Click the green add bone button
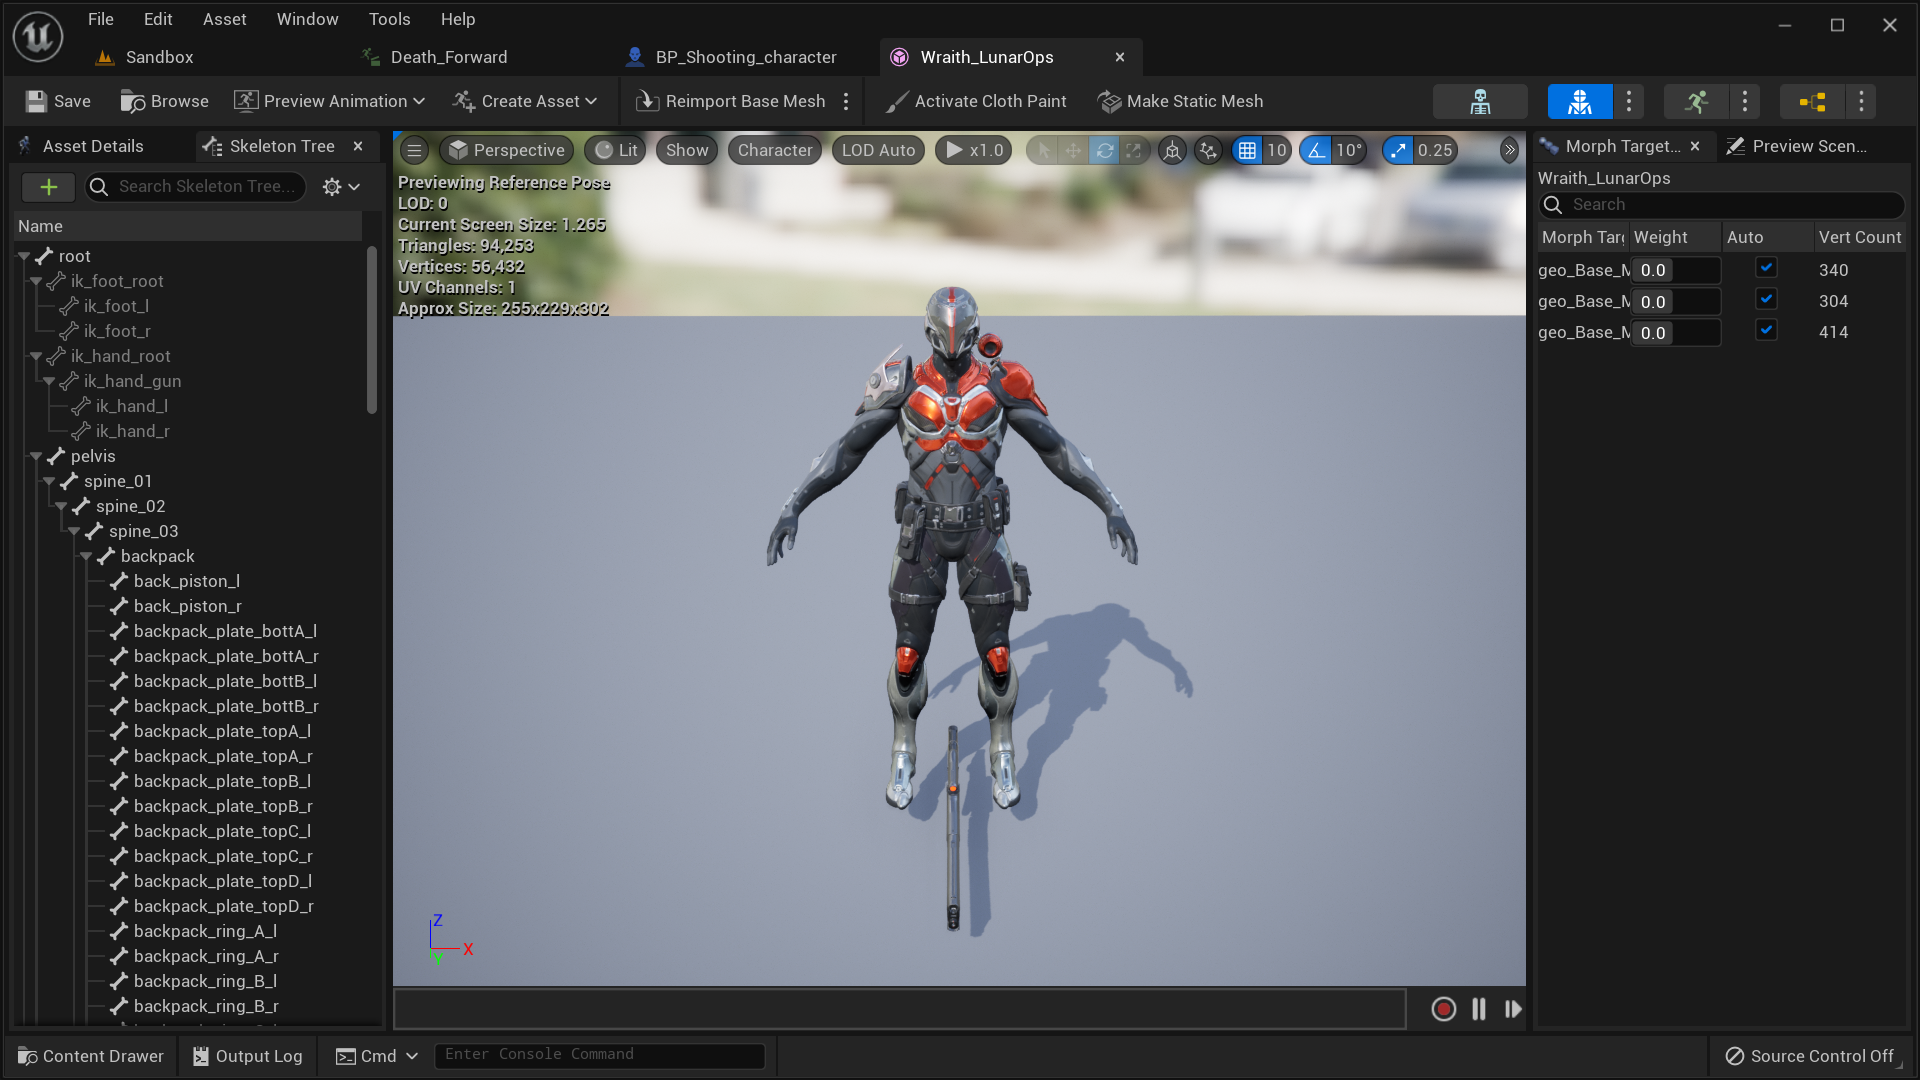 coord(48,186)
